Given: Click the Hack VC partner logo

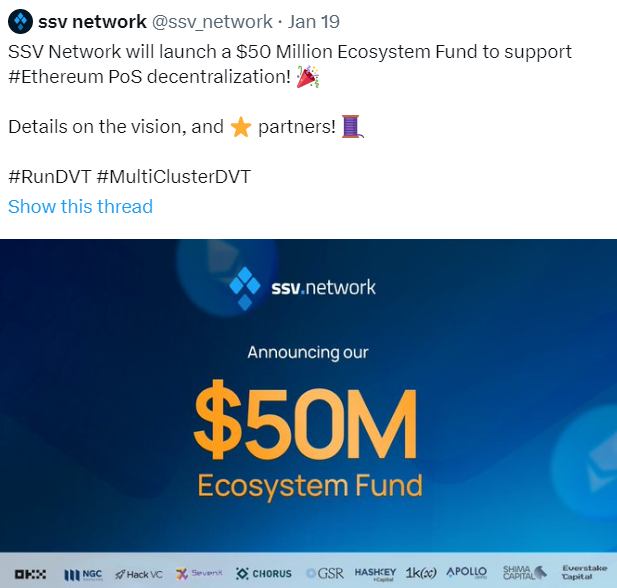Looking at the screenshot, I should click(x=139, y=575).
